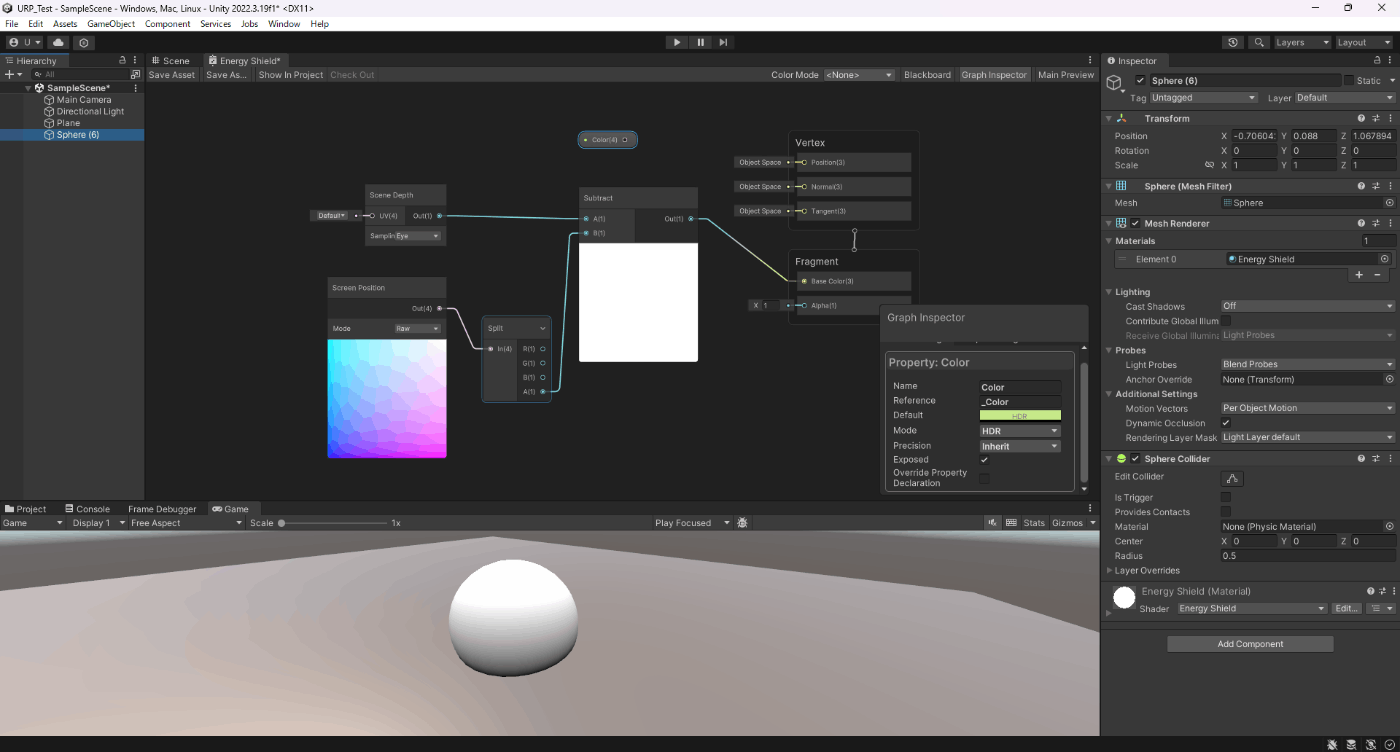Click the shader Edit... button
The image size is (1400, 752).
pos(1347,608)
